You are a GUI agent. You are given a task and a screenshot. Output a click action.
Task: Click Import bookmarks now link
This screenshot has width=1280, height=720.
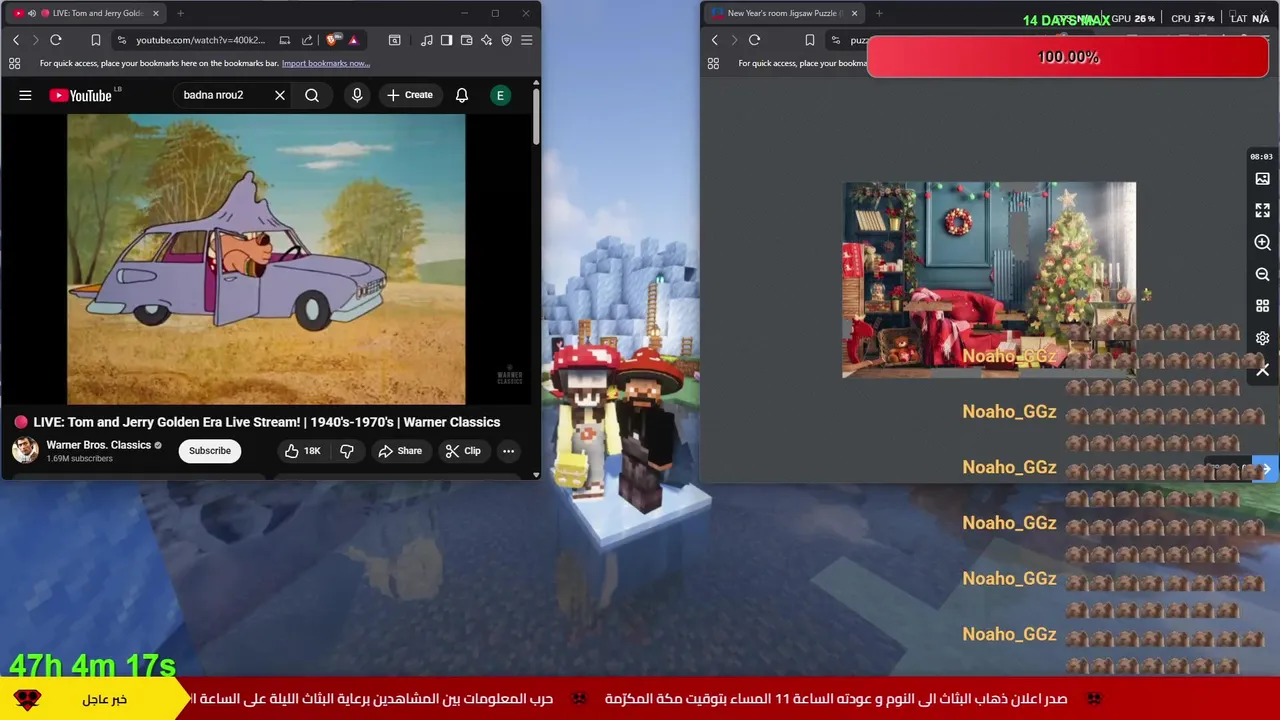pyautogui.click(x=326, y=63)
